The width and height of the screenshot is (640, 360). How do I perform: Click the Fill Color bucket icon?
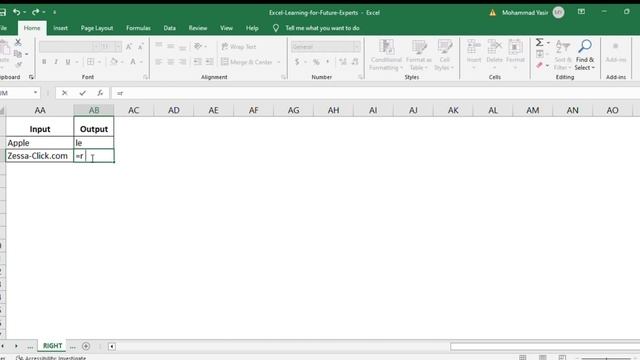click(114, 62)
